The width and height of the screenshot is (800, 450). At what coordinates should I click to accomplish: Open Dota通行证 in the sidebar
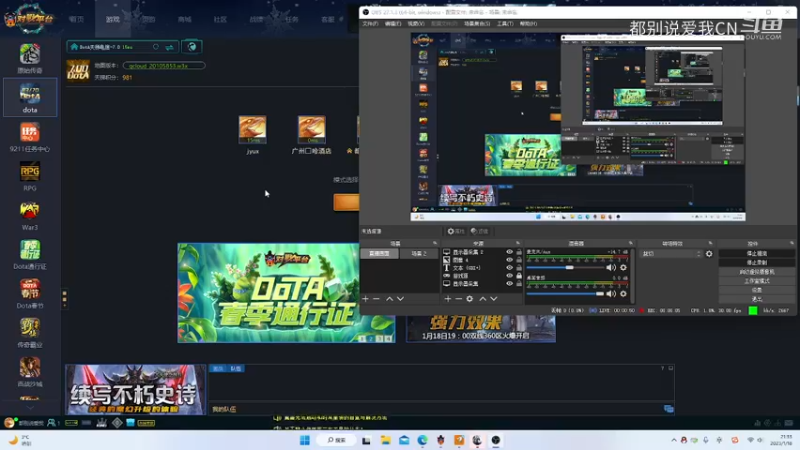[x=30, y=255]
